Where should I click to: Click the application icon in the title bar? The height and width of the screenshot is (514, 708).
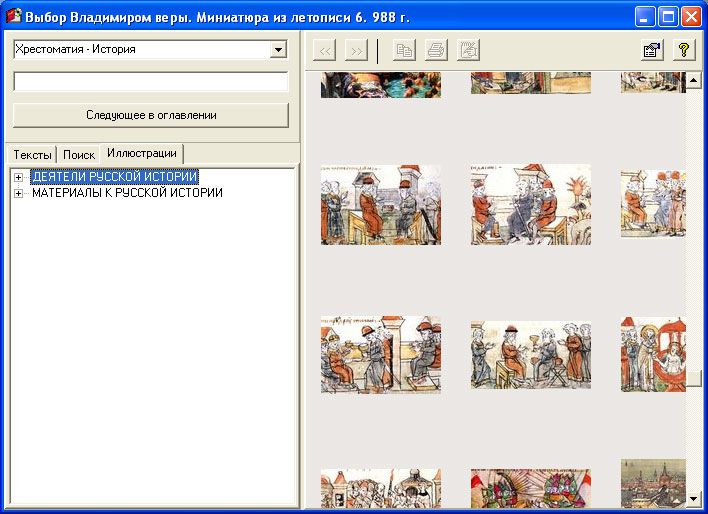(13, 17)
